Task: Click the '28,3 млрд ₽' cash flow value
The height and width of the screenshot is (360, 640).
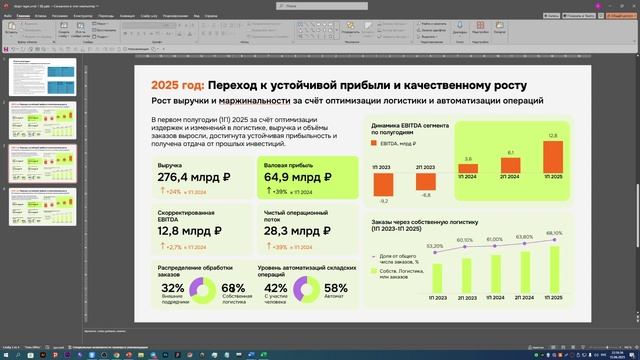Action: pyautogui.click(x=297, y=231)
